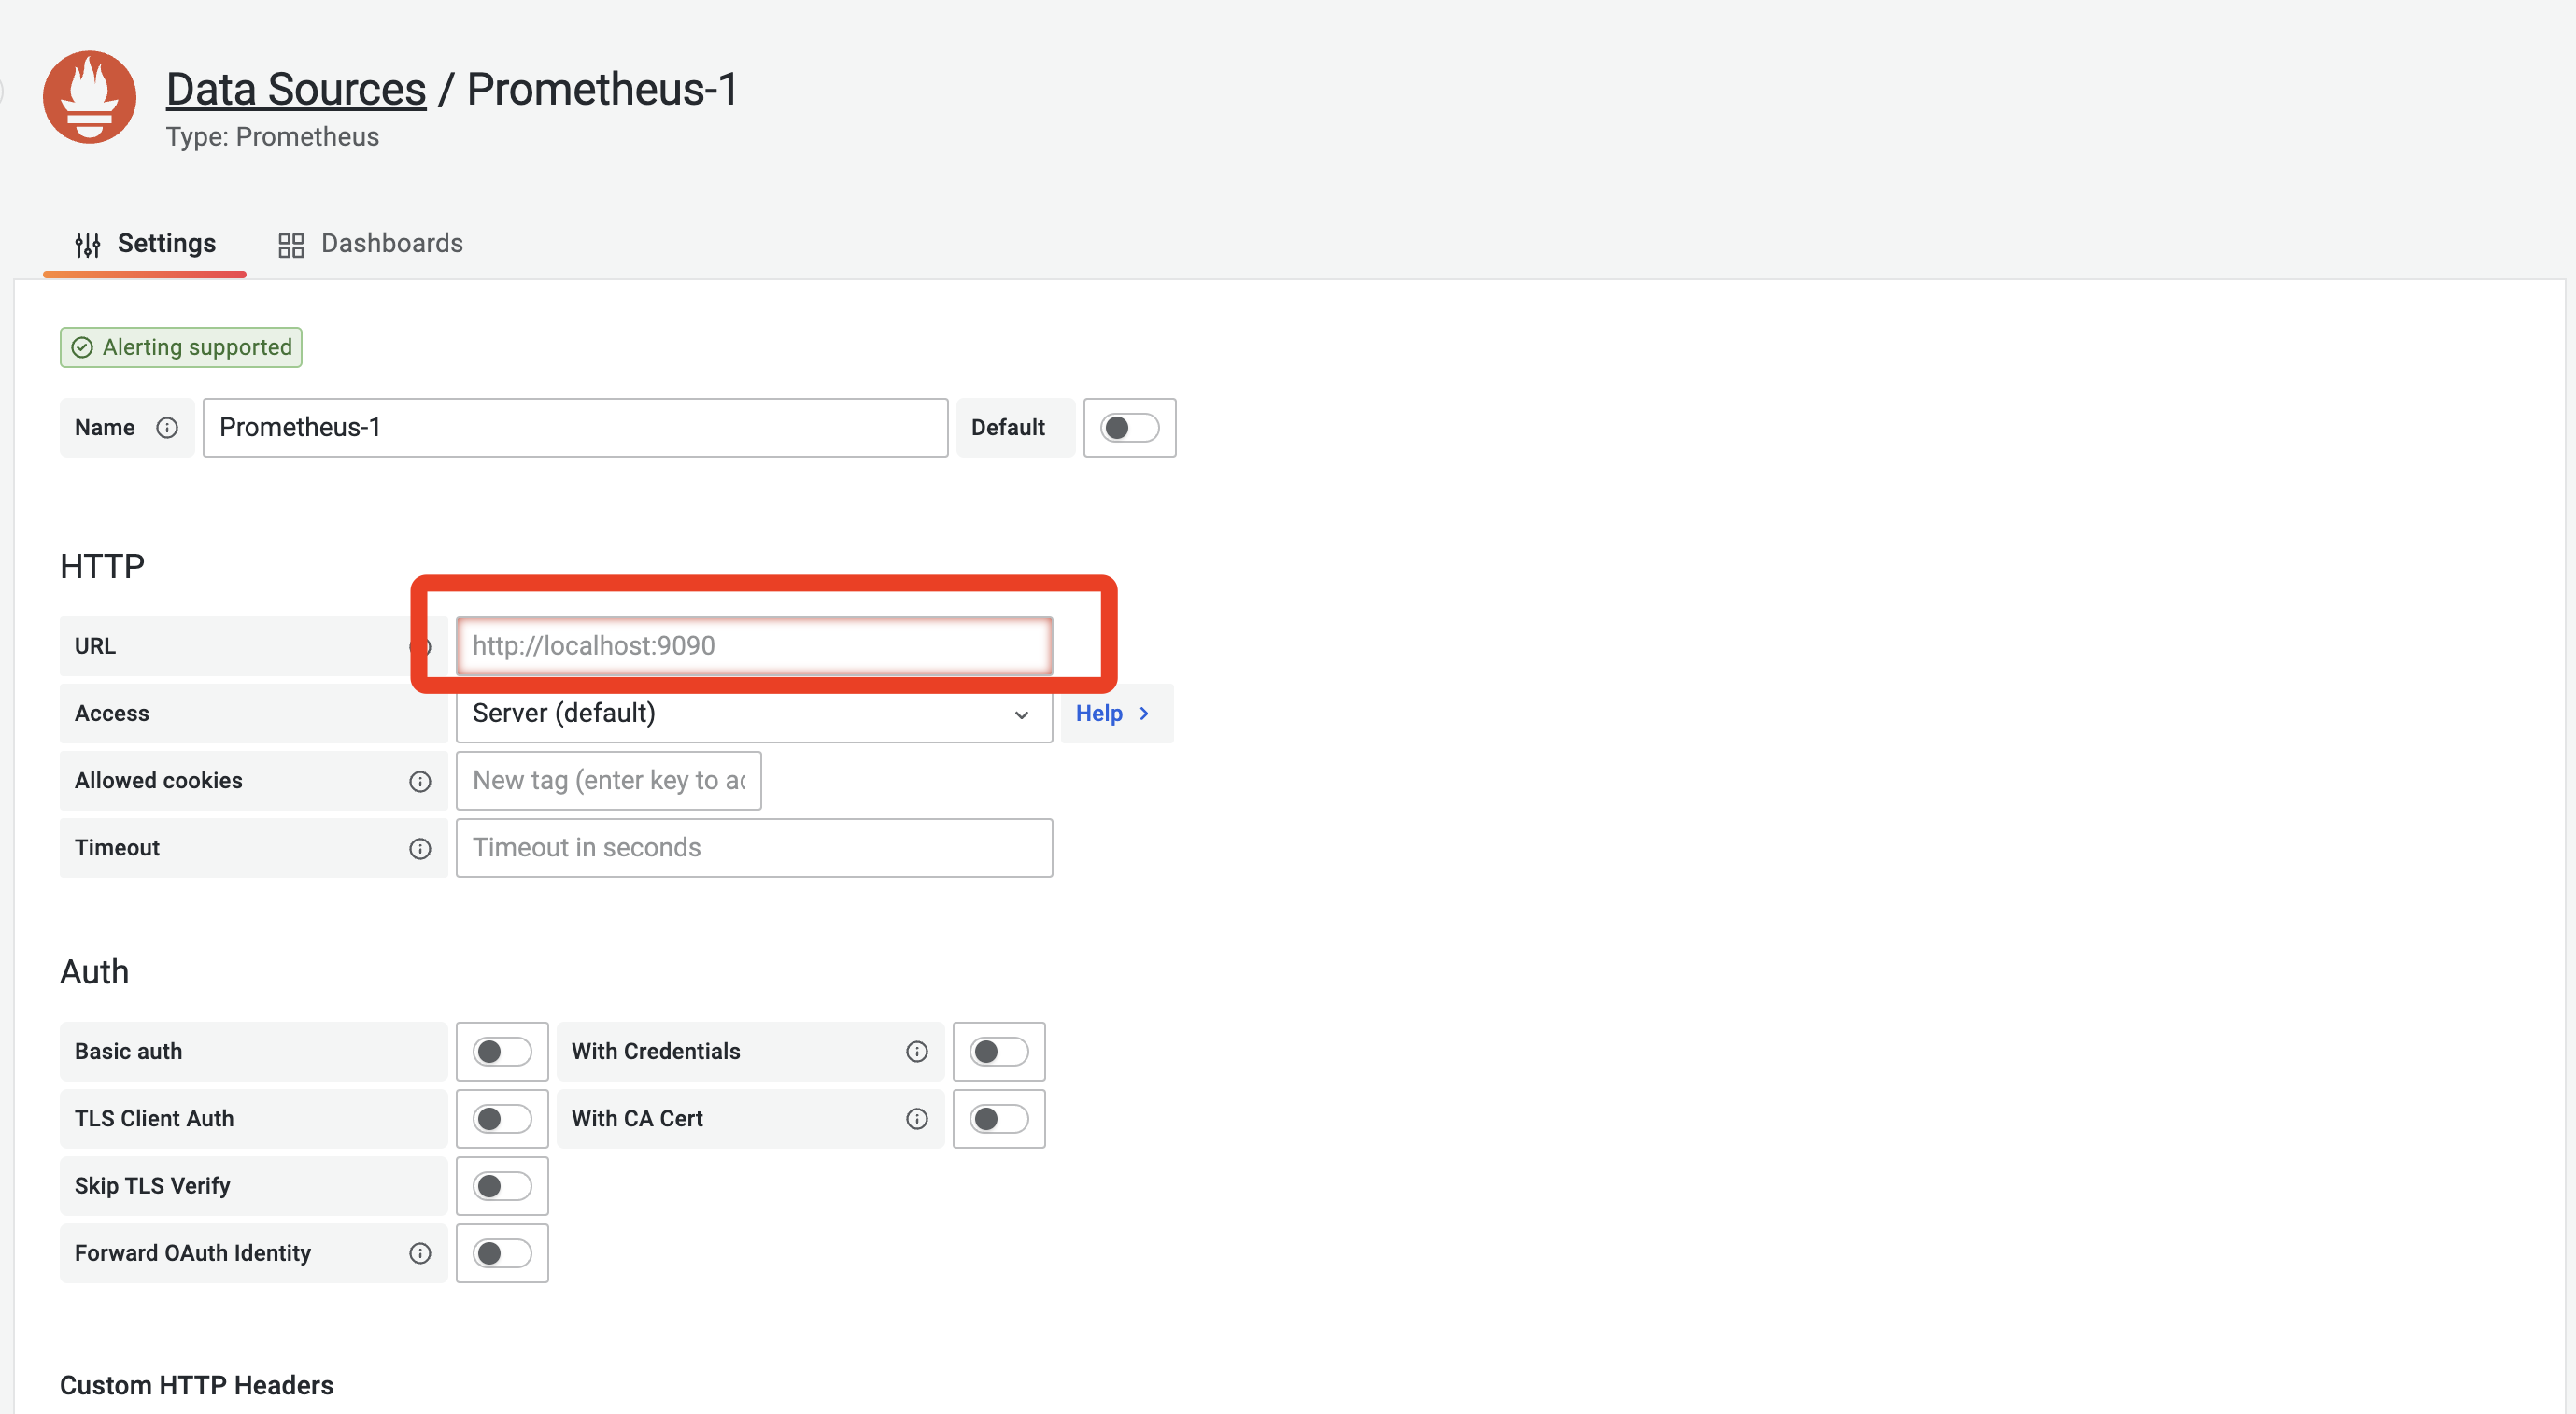Enable the With Credentials switch
This screenshot has width=2576, height=1414.
[x=999, y=1051]
